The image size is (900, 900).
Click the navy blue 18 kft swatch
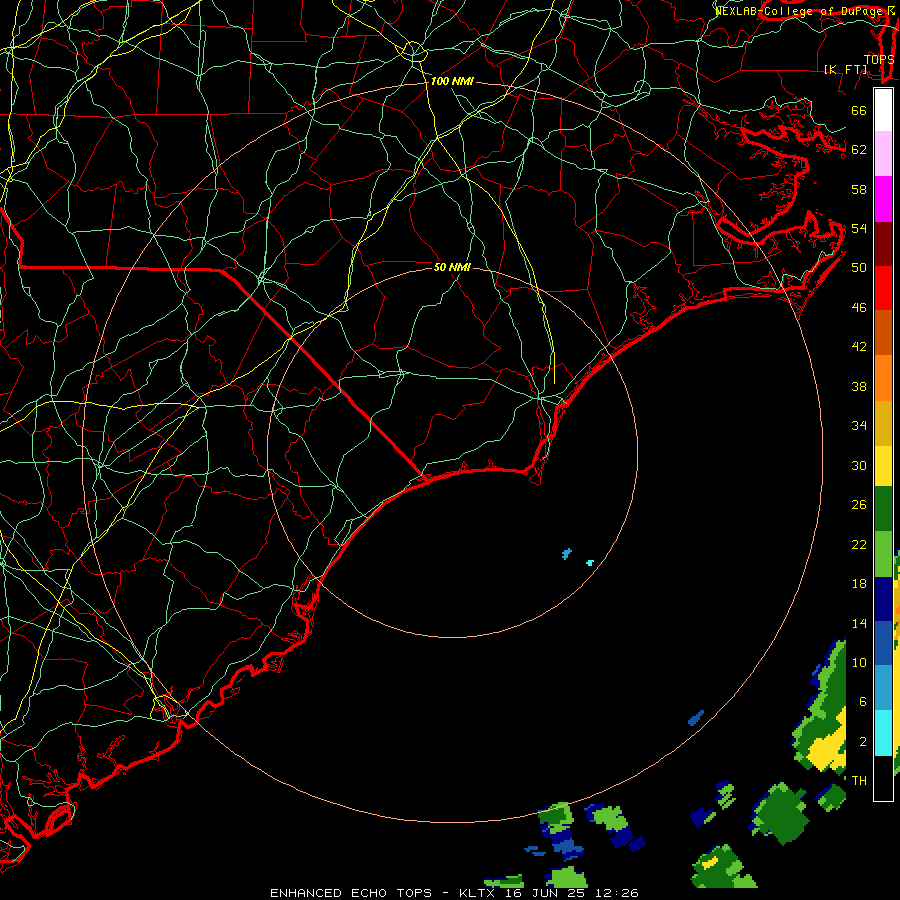click(883, 599)
